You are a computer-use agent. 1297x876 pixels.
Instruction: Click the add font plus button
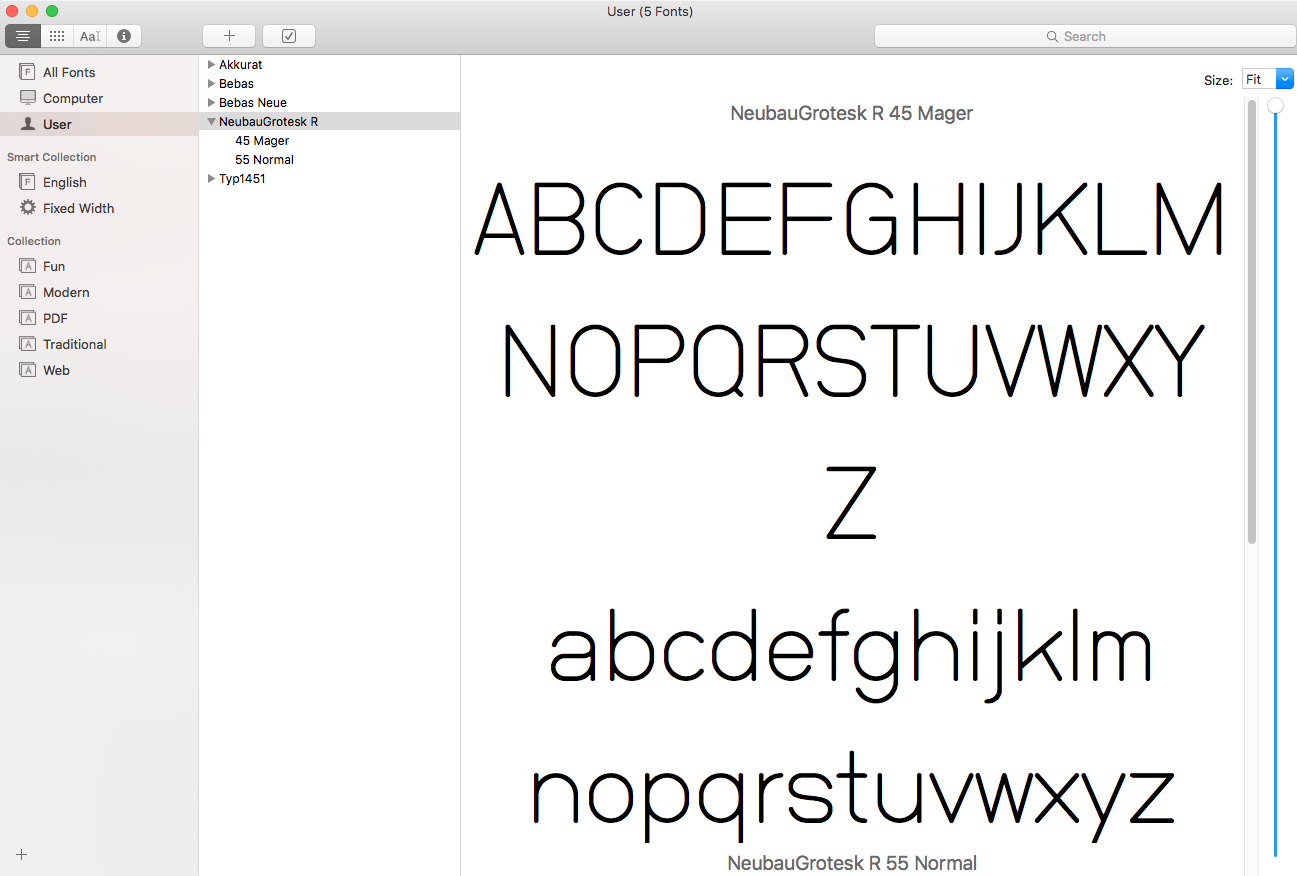tap(229, 36)
